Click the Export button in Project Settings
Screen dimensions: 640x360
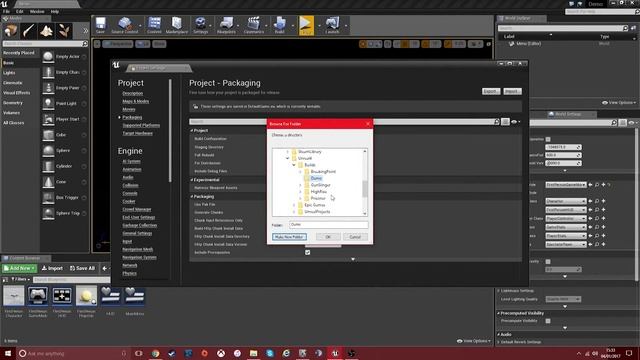point(491,91)
